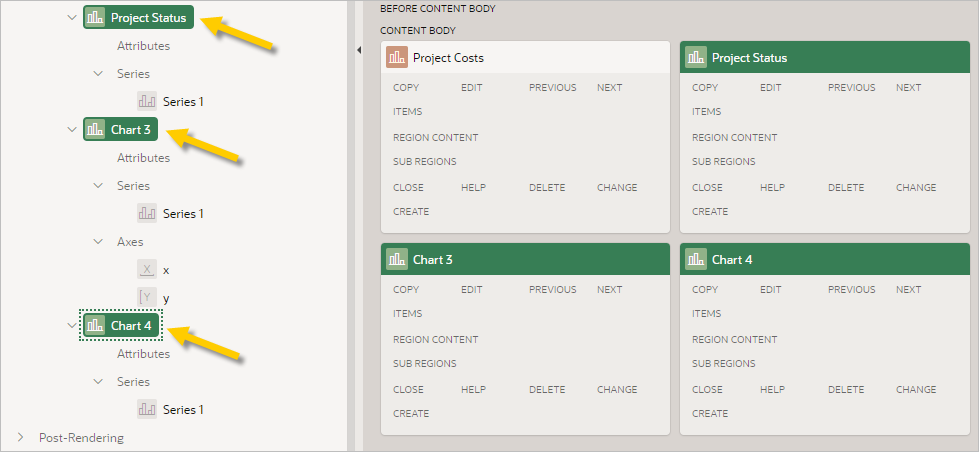The height and width of the screenshot is (452, 979).
Task: Click the x axis icon in tree
Action: pyautogui.click(x=147, y=270)
